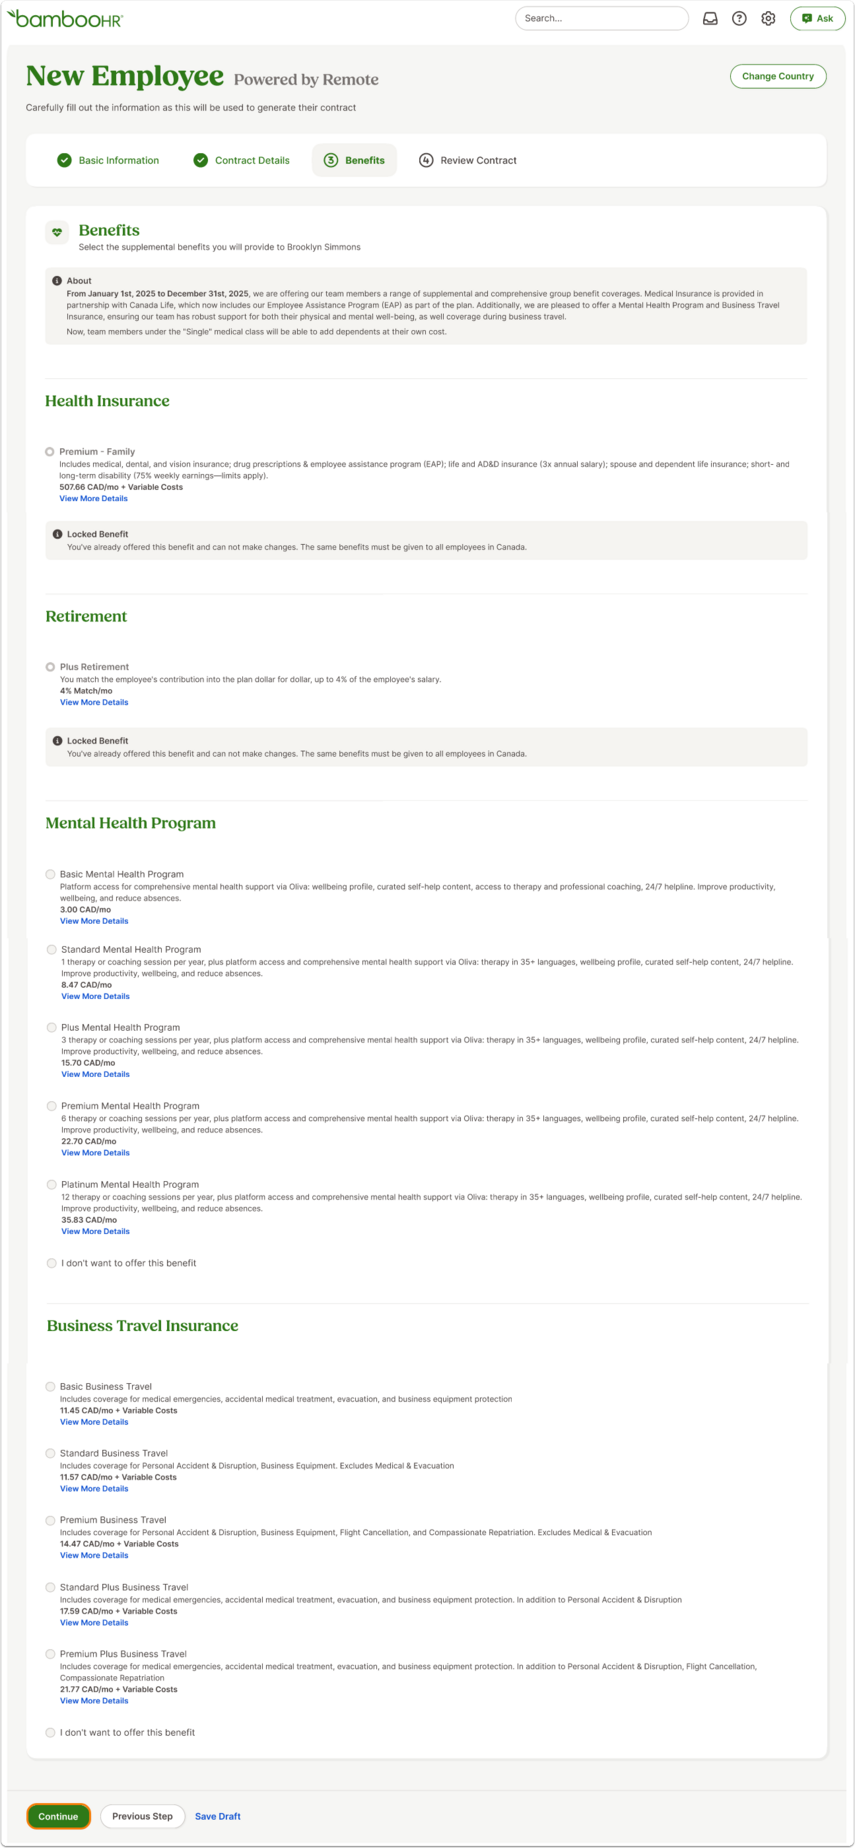This screenshot has height=1848, width=855.
Task: View More Details for Basic Mental Health Program
Action: [x=94, y=921]
